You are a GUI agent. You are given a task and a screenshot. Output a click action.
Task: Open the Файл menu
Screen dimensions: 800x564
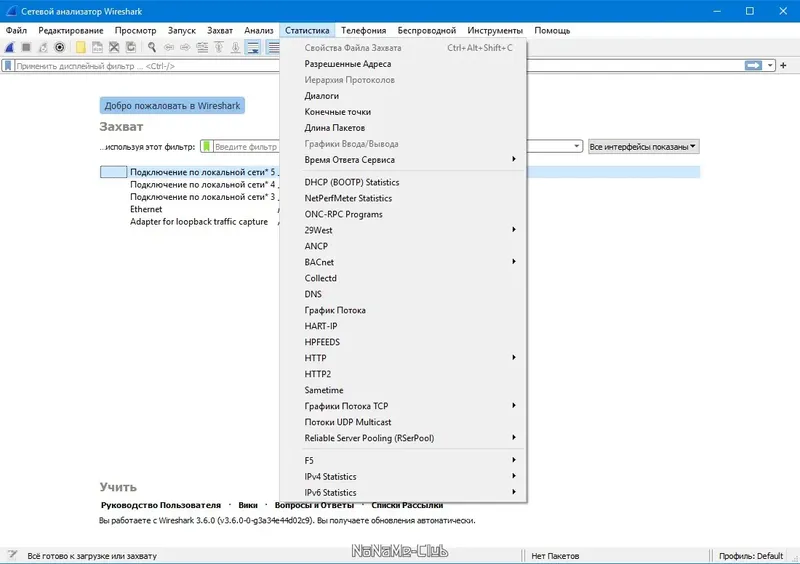point(16,31)
